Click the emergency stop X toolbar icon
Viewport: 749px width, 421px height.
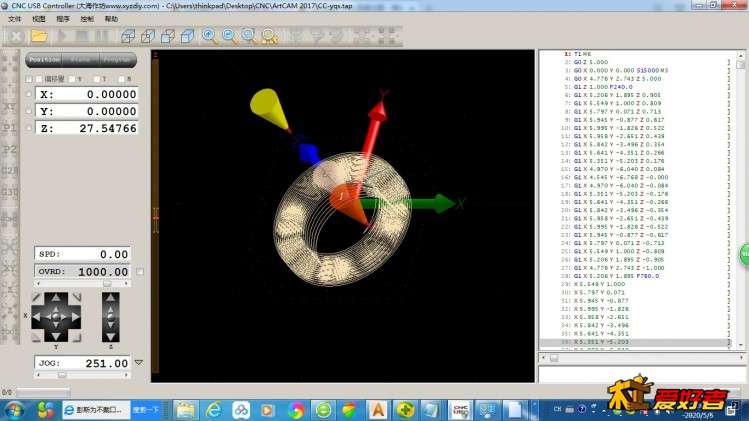16,36
